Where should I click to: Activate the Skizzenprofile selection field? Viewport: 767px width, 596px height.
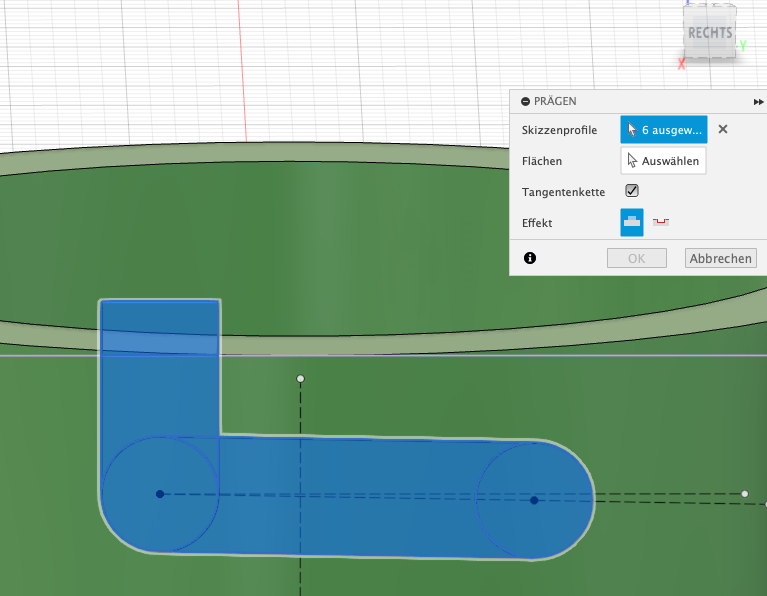tap(663, 130)
